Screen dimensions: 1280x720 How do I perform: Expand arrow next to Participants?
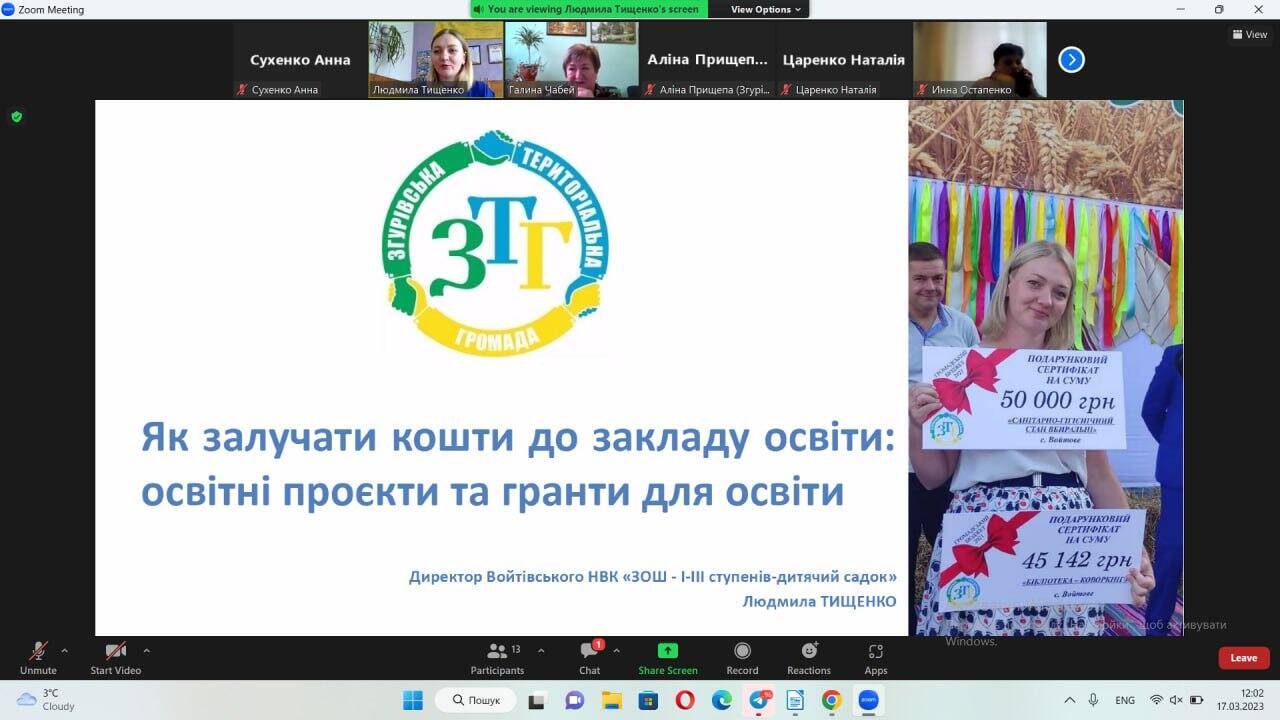click(x=541, y=650)
